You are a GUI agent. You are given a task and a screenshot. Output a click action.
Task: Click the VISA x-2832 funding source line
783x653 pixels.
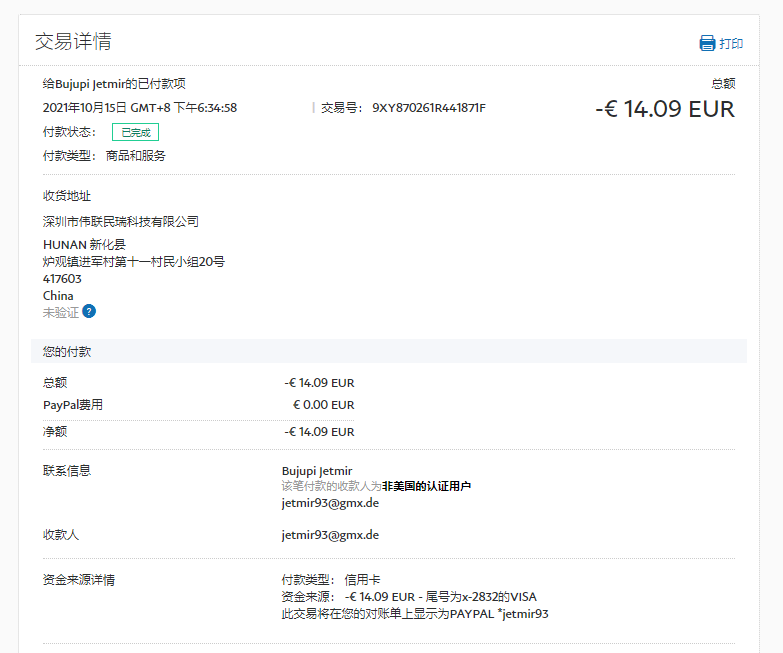tap(409, 596)
